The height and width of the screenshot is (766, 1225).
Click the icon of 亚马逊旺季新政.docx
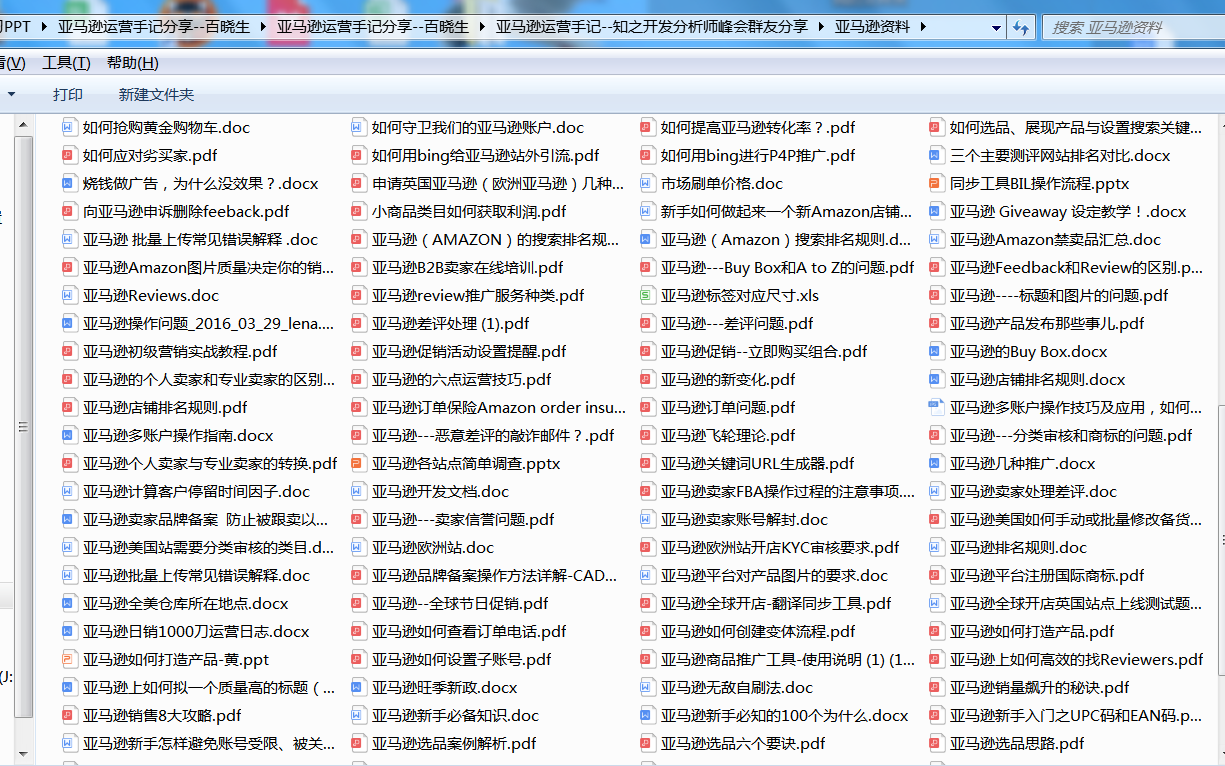358,687
